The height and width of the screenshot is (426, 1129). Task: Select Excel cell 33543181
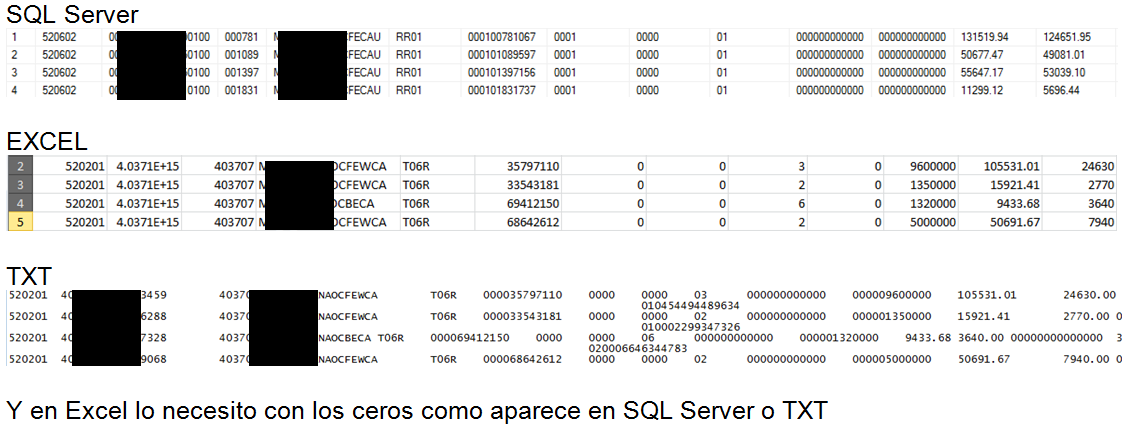click(x=518, y=185)
